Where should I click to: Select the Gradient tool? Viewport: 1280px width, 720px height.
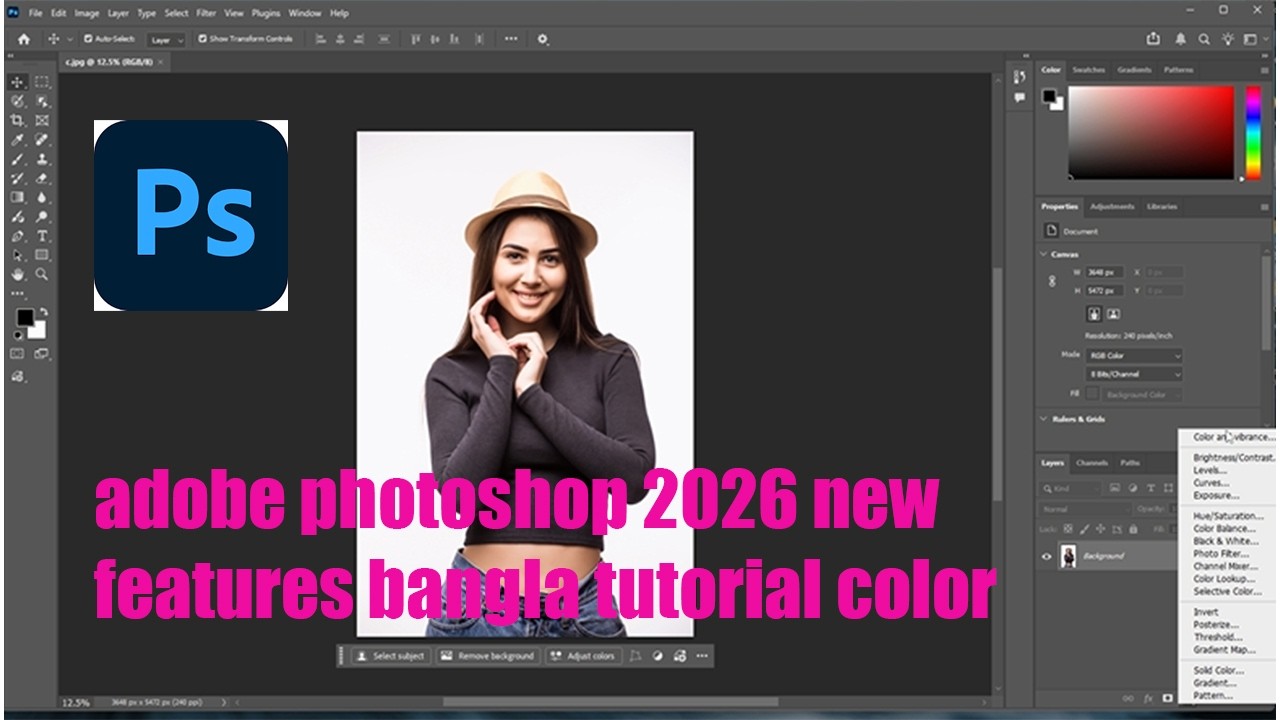(x=18, y=197)
